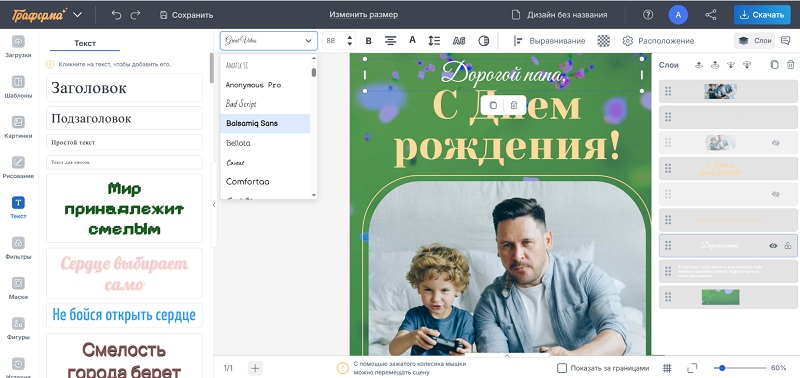Open text color picker A icon
Viewport: 800px width, 378px height.
coord(413,40)
